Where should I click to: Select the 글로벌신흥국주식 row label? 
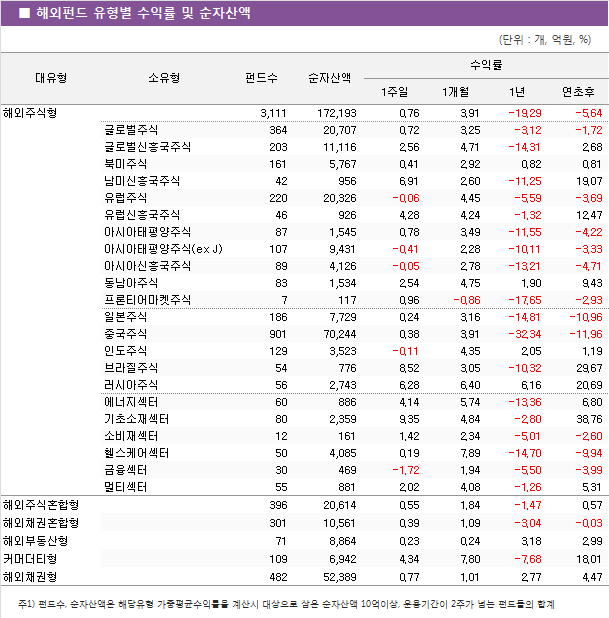[x=147, y=147]
